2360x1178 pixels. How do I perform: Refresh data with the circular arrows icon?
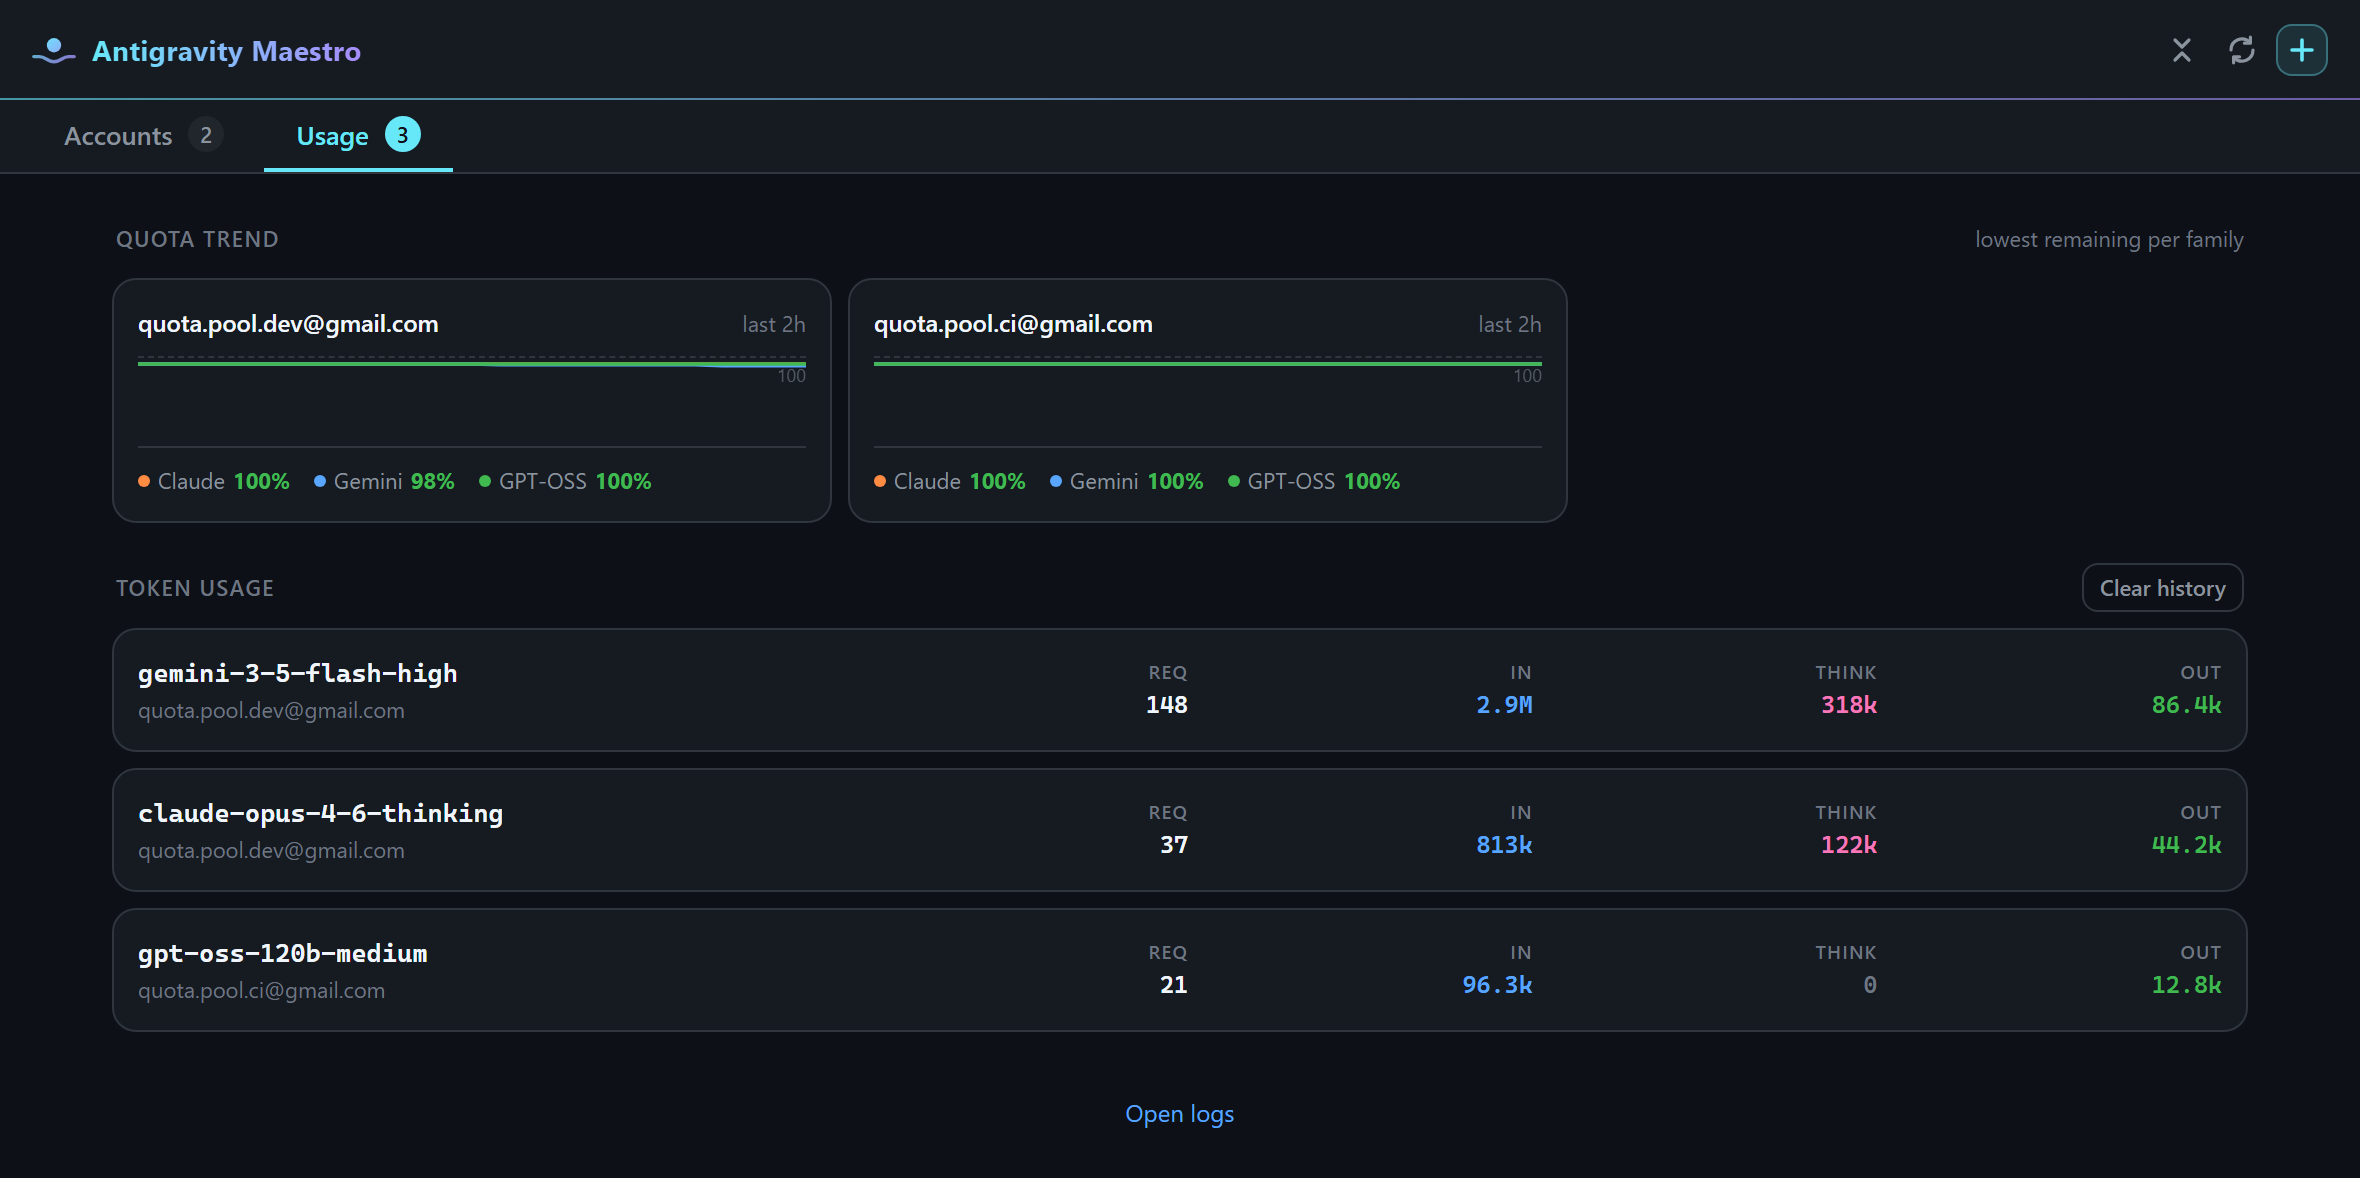tap(2242, 50)
